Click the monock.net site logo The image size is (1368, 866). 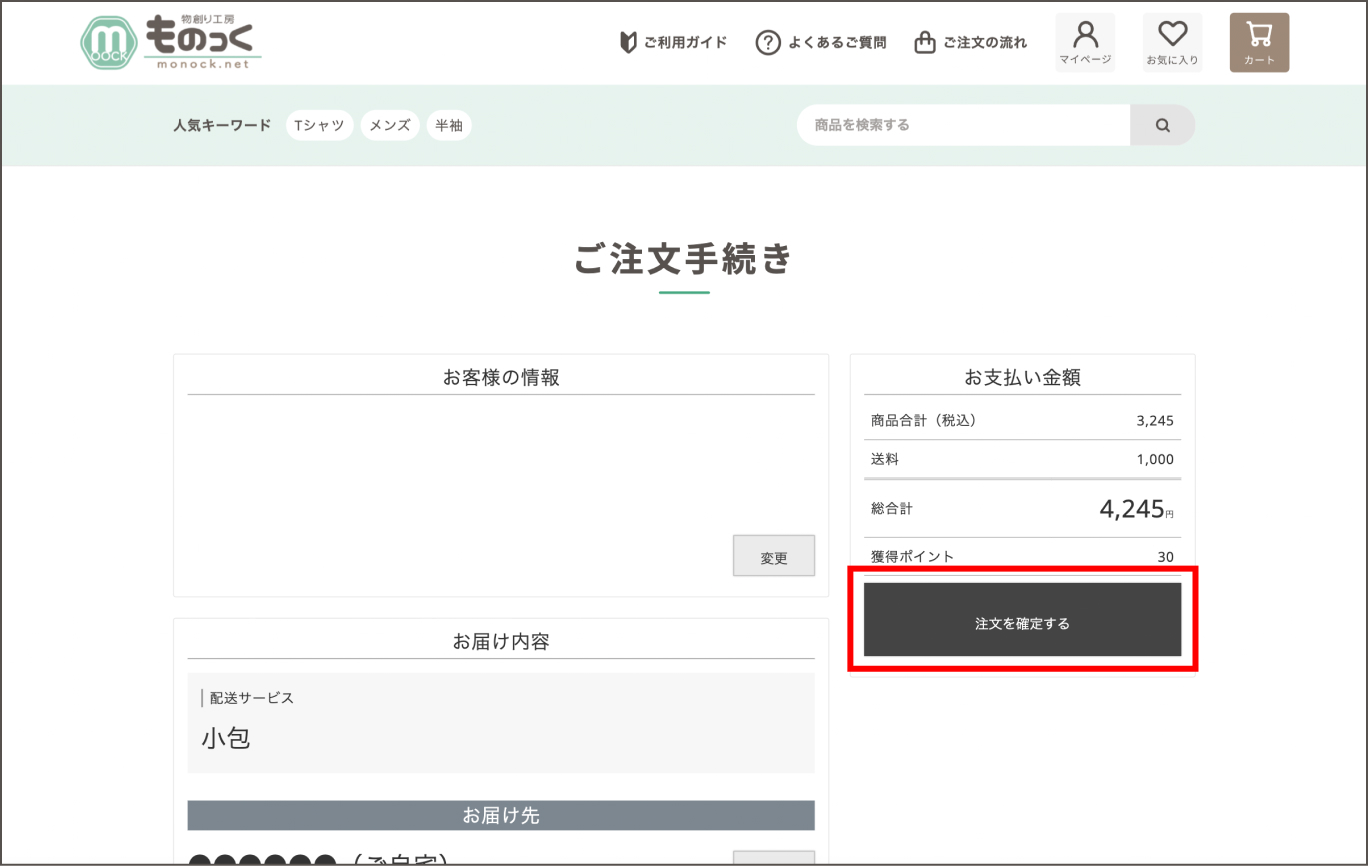click(x=170, y=43)
